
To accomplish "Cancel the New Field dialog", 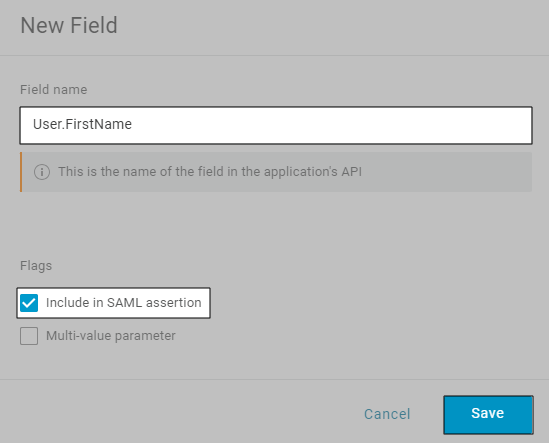I will 387,414.
